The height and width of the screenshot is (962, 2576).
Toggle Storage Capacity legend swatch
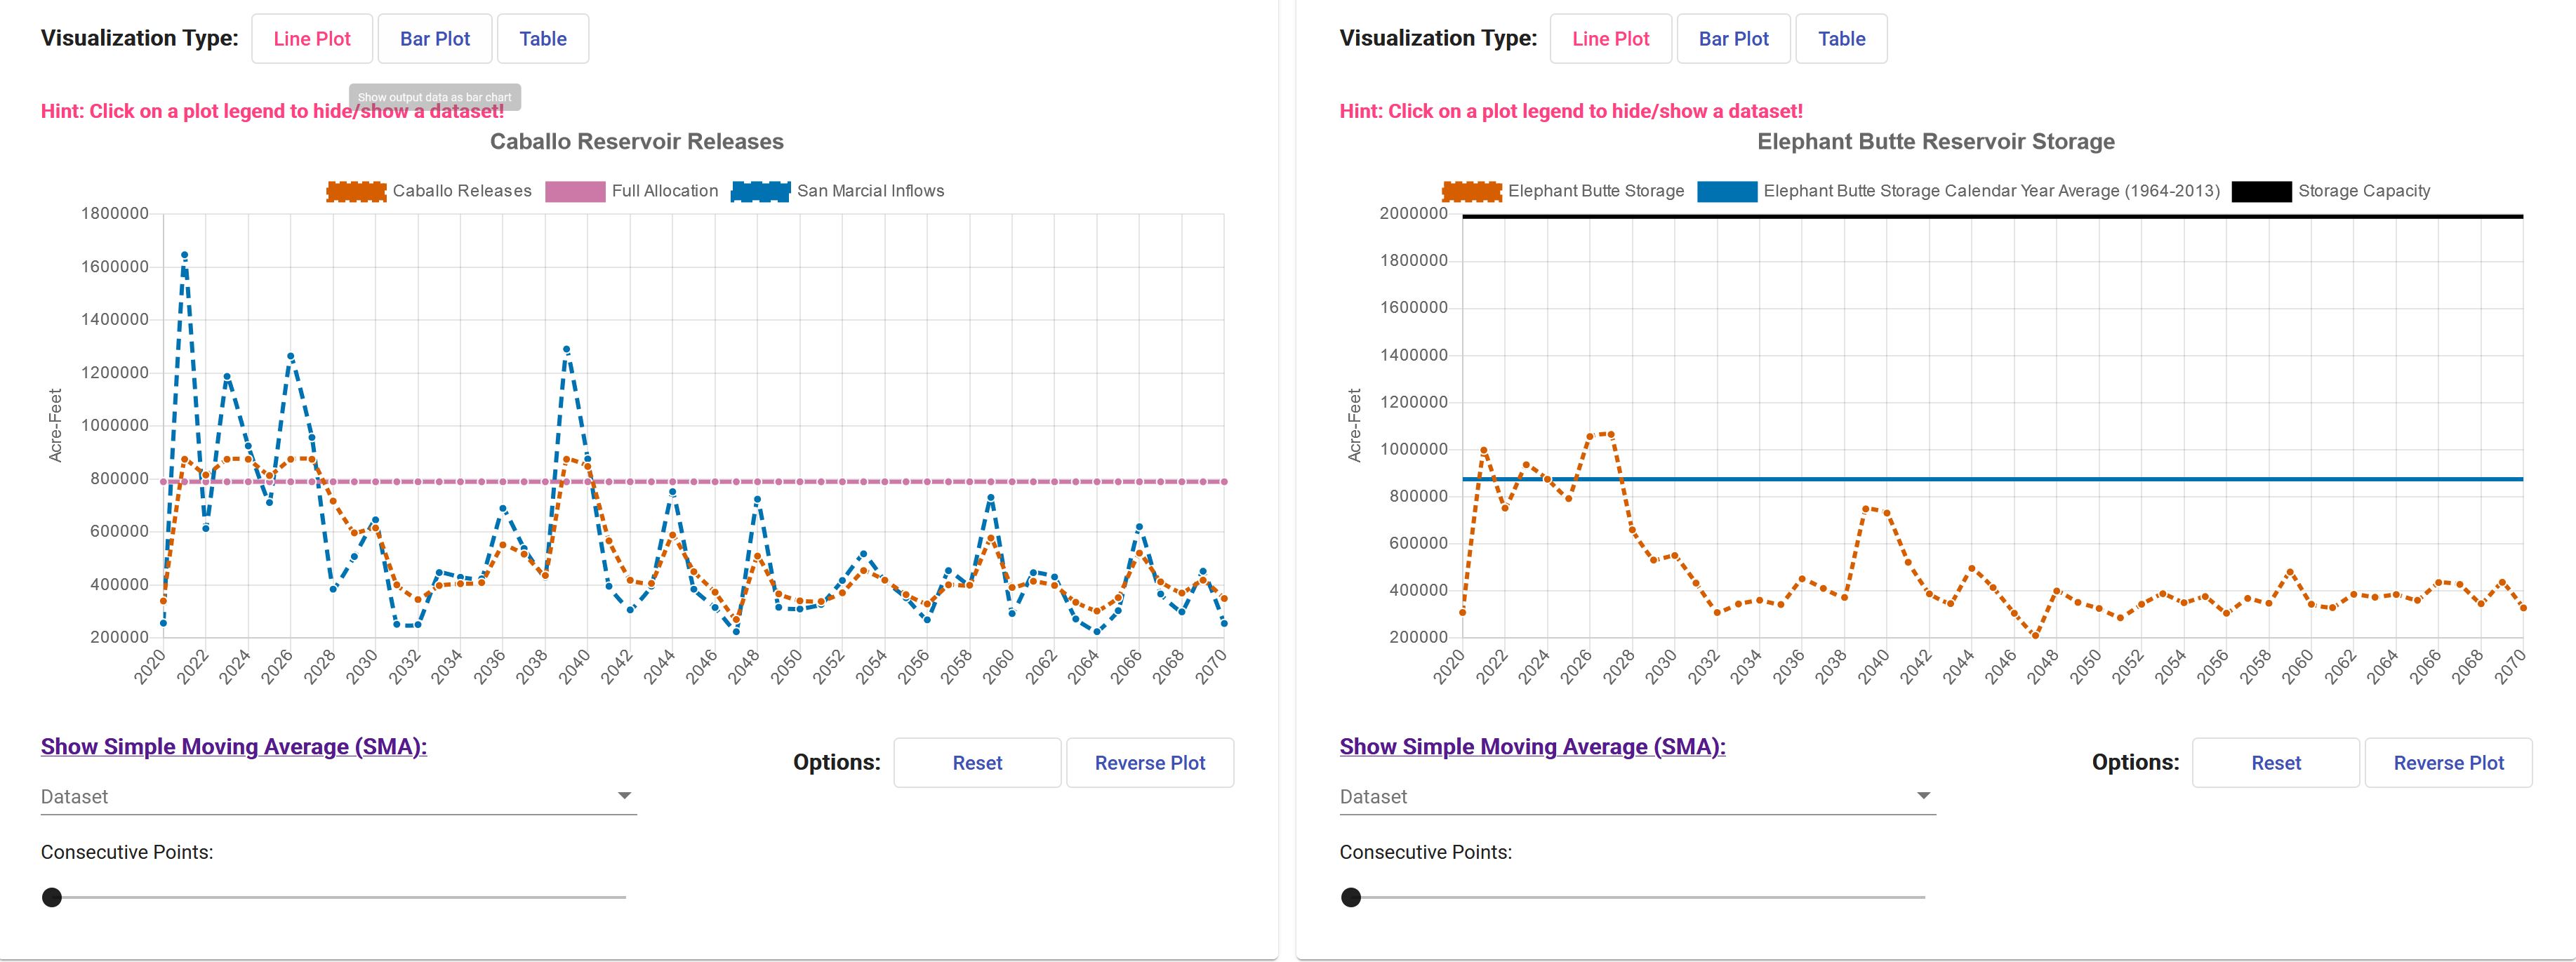click(x=2262, y=191)
